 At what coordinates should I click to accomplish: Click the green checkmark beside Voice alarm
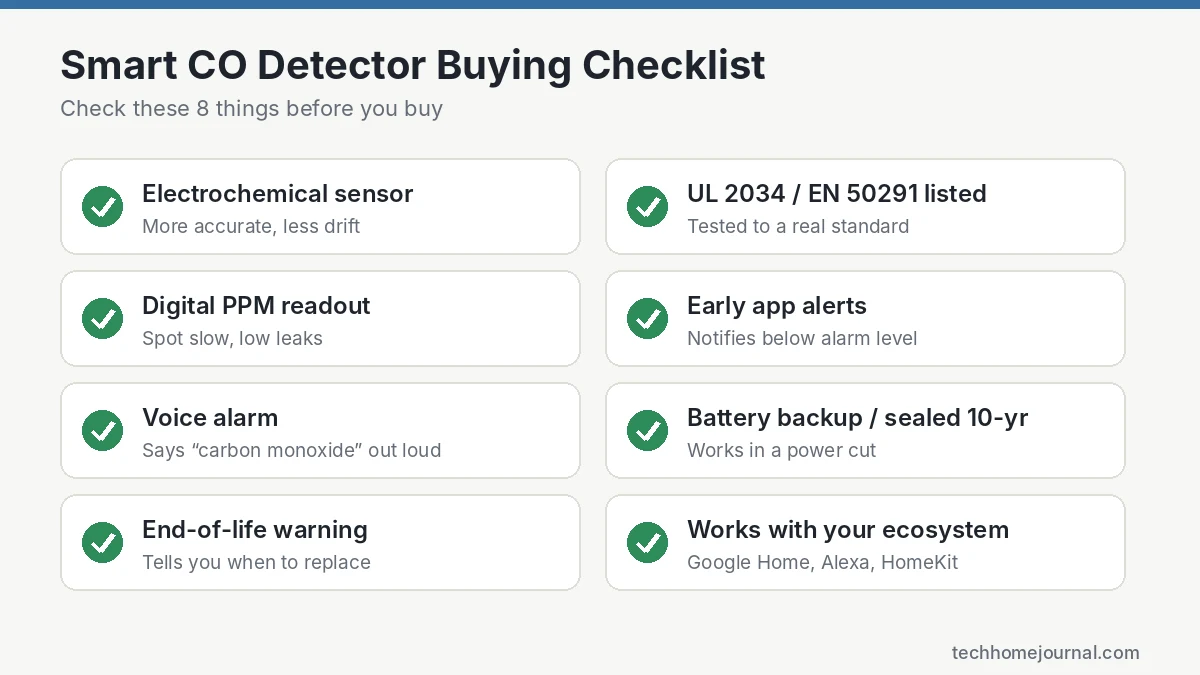(102, 431)
